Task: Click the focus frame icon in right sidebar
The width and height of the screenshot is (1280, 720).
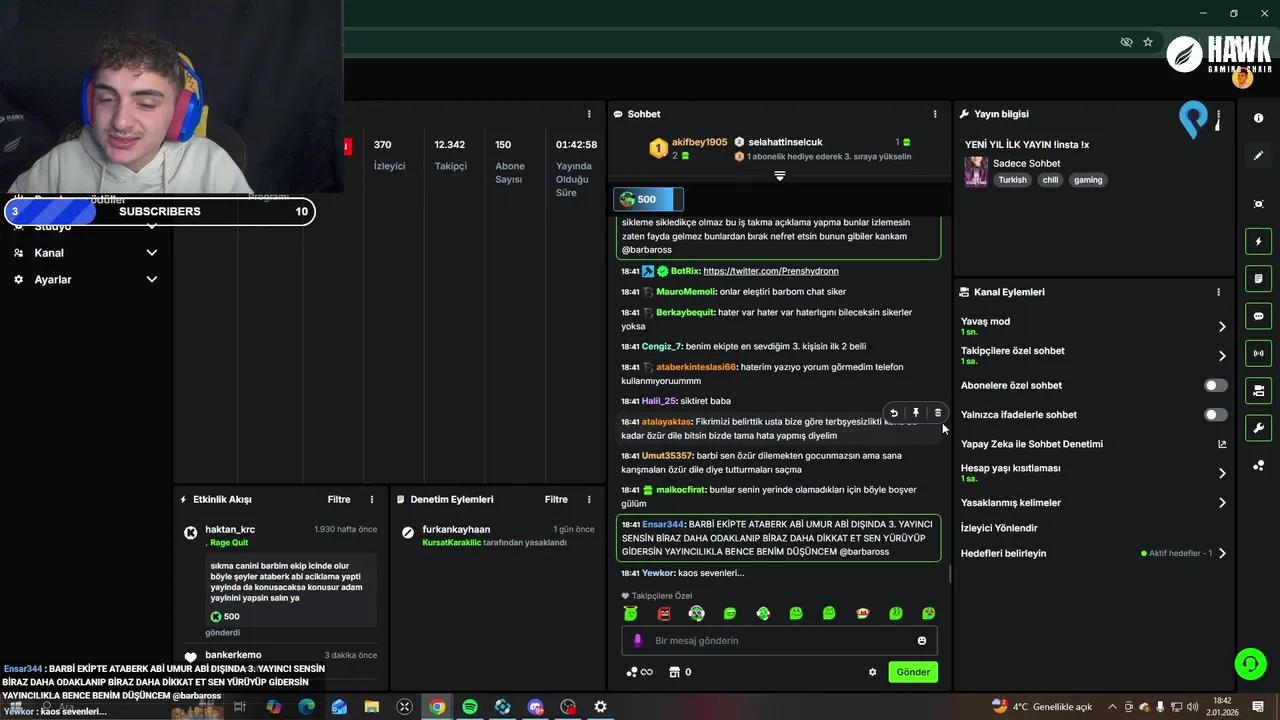Action: pos(1258,204)
